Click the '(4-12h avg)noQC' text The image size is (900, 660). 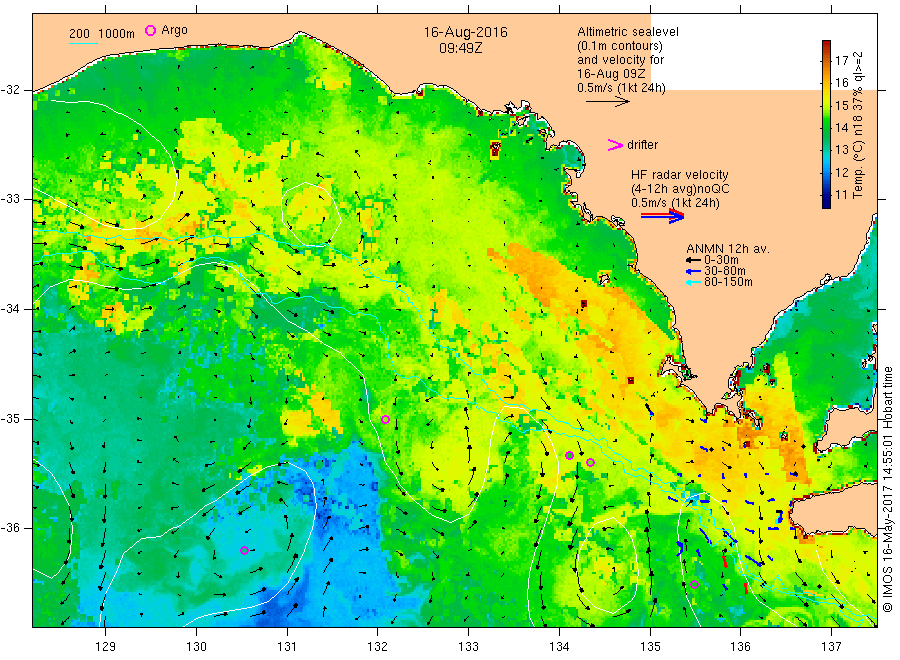680,189
